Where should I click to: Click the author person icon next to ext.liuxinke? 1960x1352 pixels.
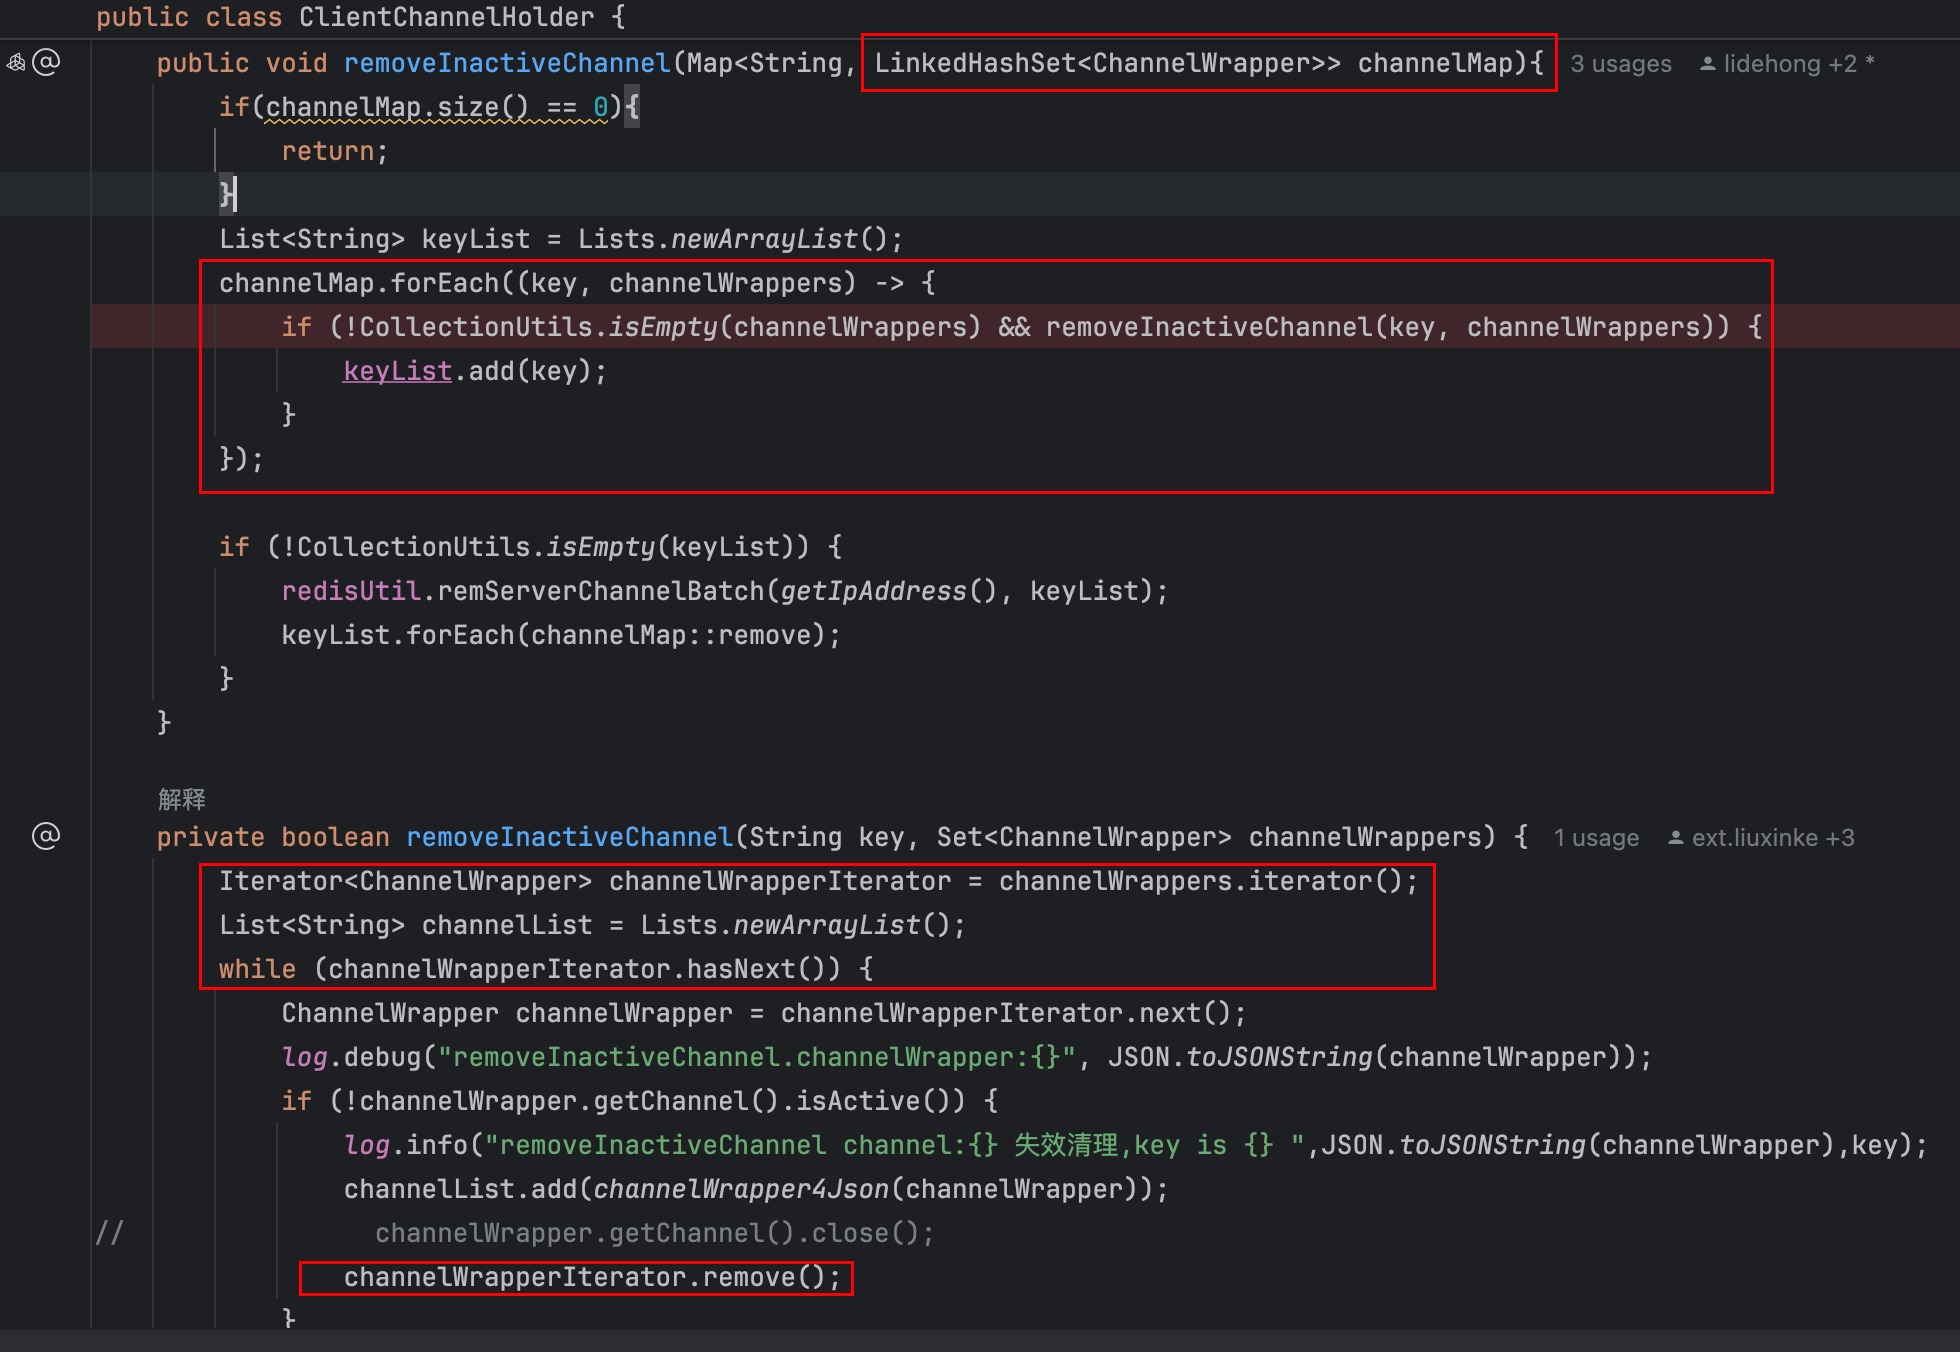click(x=1676, y=838)
